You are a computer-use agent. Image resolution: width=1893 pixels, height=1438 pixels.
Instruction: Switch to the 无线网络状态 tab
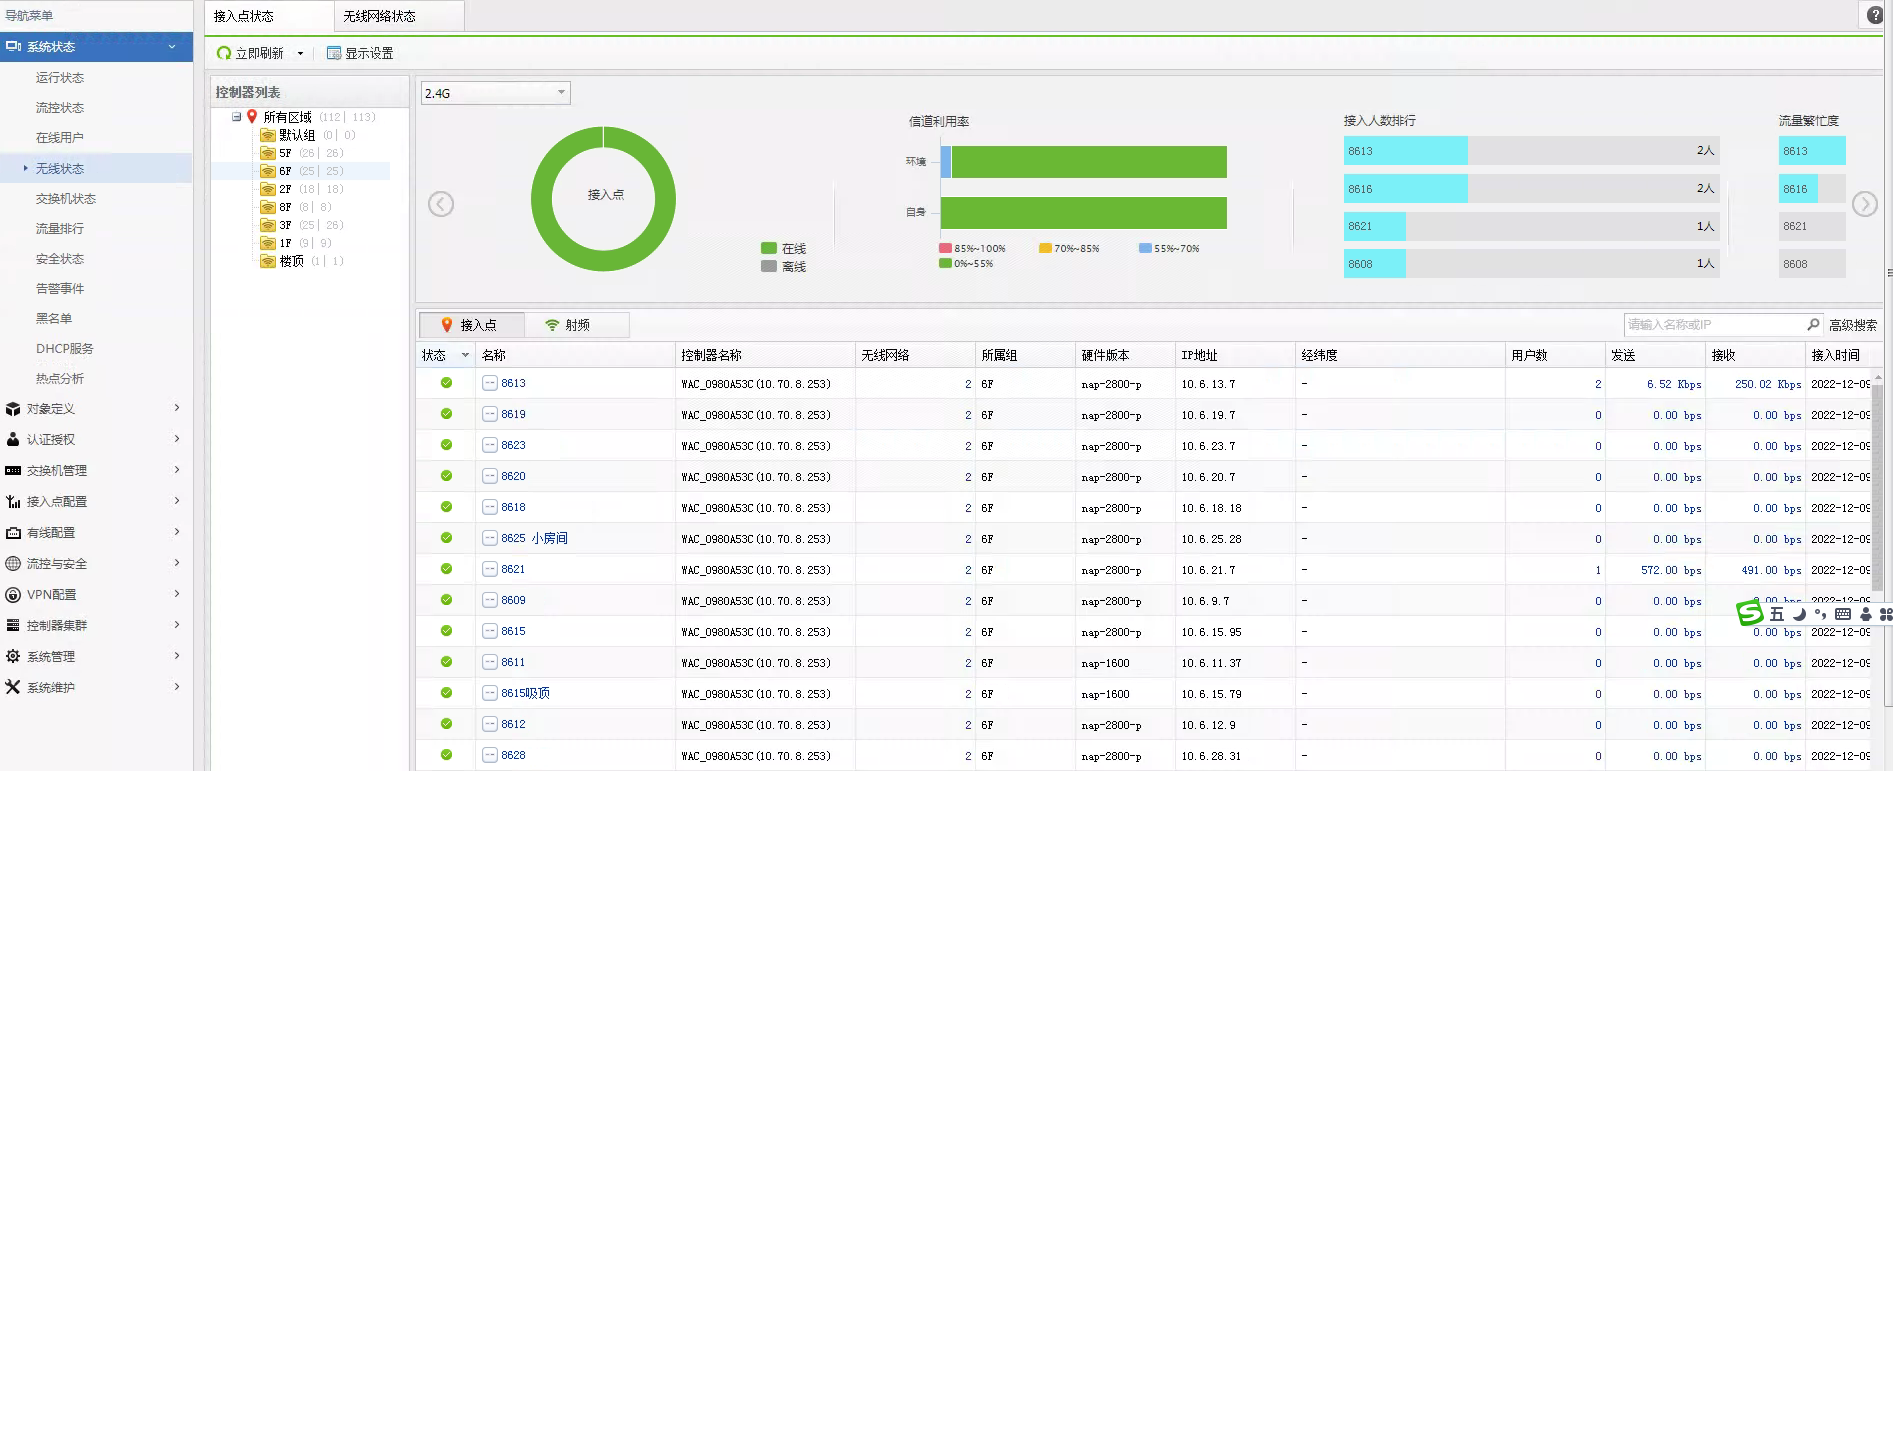(x=380, y=16)
